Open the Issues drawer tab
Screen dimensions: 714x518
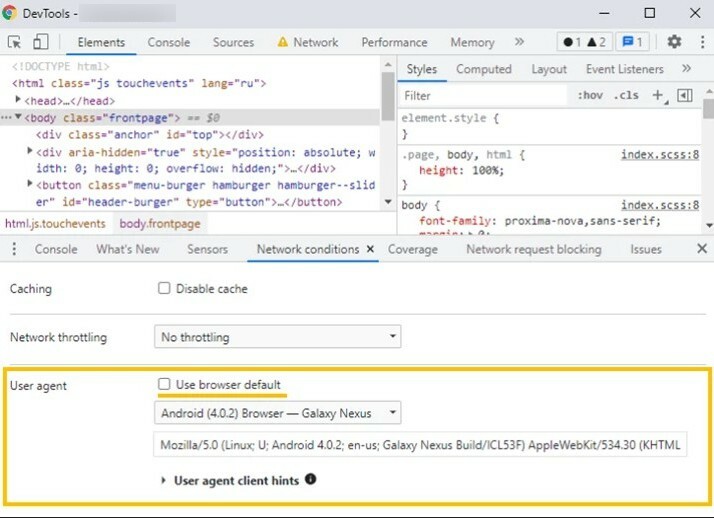646,249
